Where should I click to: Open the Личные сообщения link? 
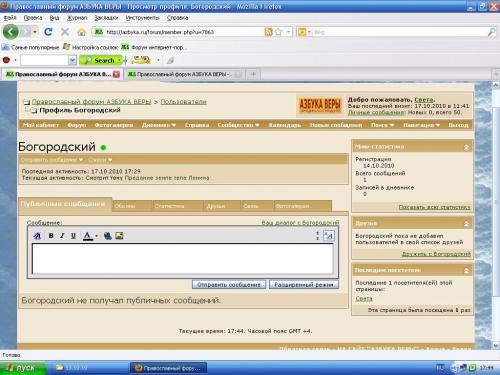(376, 112)
